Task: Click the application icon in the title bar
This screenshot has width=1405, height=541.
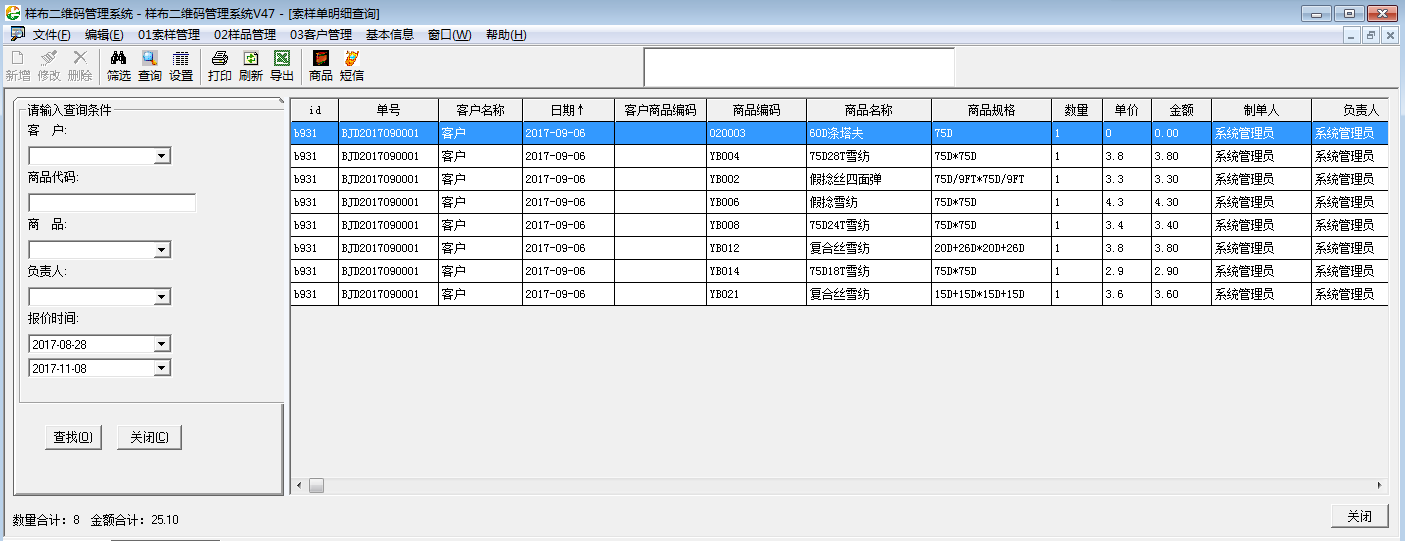Action: tap(12, 13)
